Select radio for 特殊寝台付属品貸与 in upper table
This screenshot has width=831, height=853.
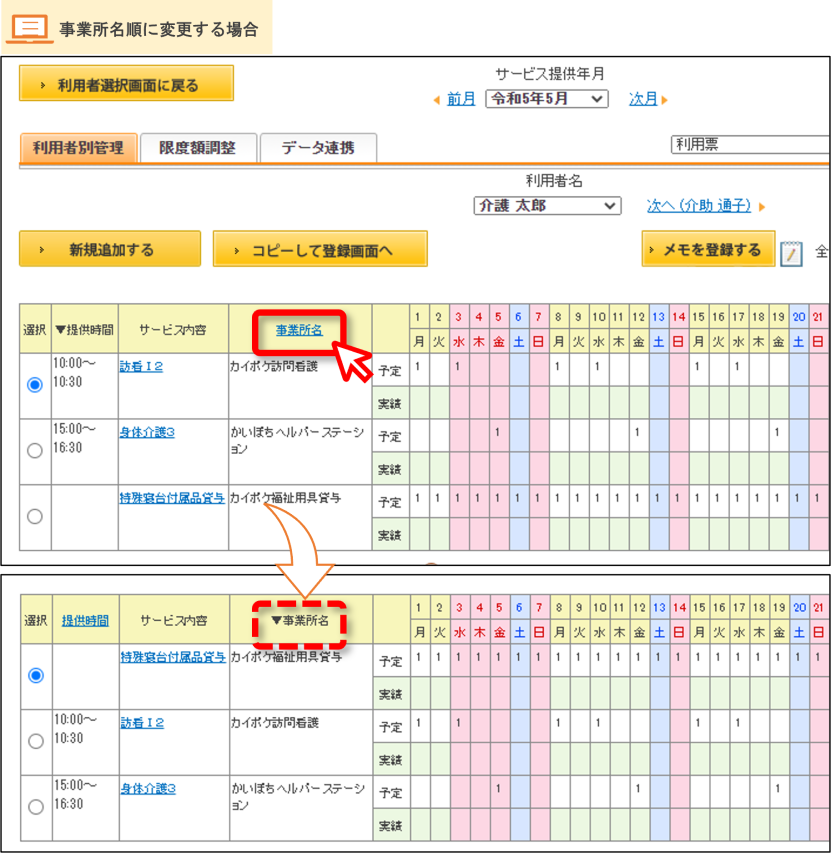click(35, 516)
